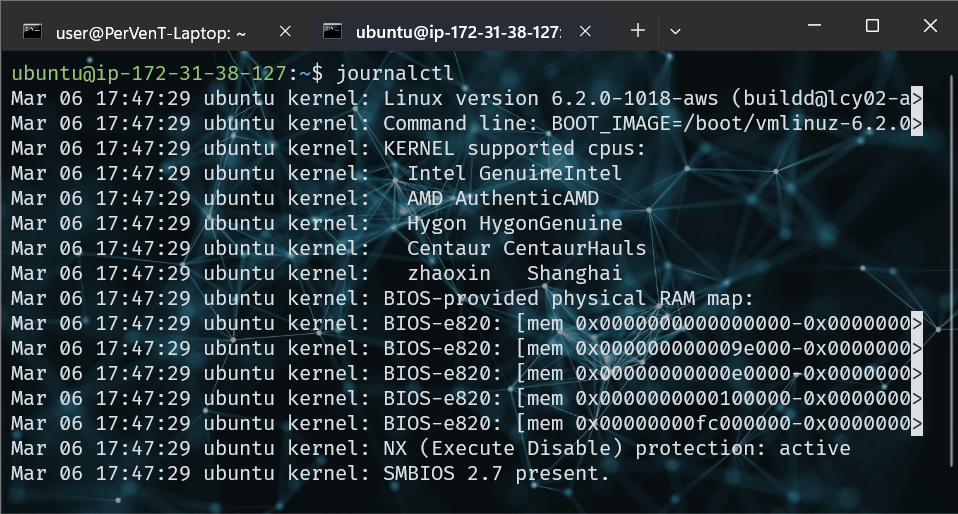Click the terminal icon on the ubuntu@ip-172-31-38-127 tab
Viewport: 958px width, 514px height.
pyautogui.click(x=333, y=32)
